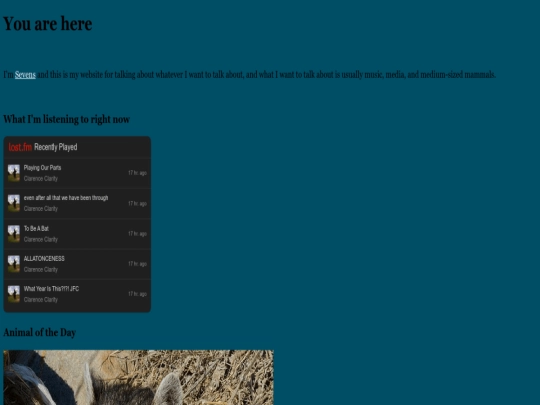Click the Animal of the Day heading
This screenshot has height=405, width=540.
click(40, 332)
